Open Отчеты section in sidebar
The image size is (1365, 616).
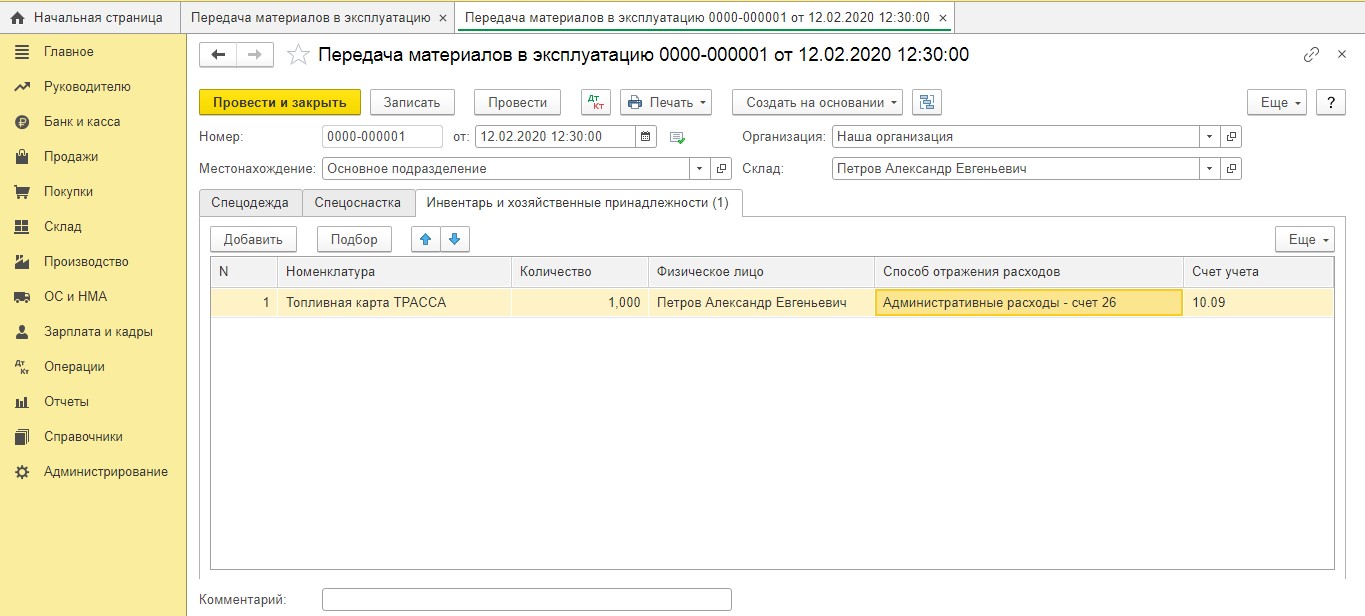click(x=66, y=402)
